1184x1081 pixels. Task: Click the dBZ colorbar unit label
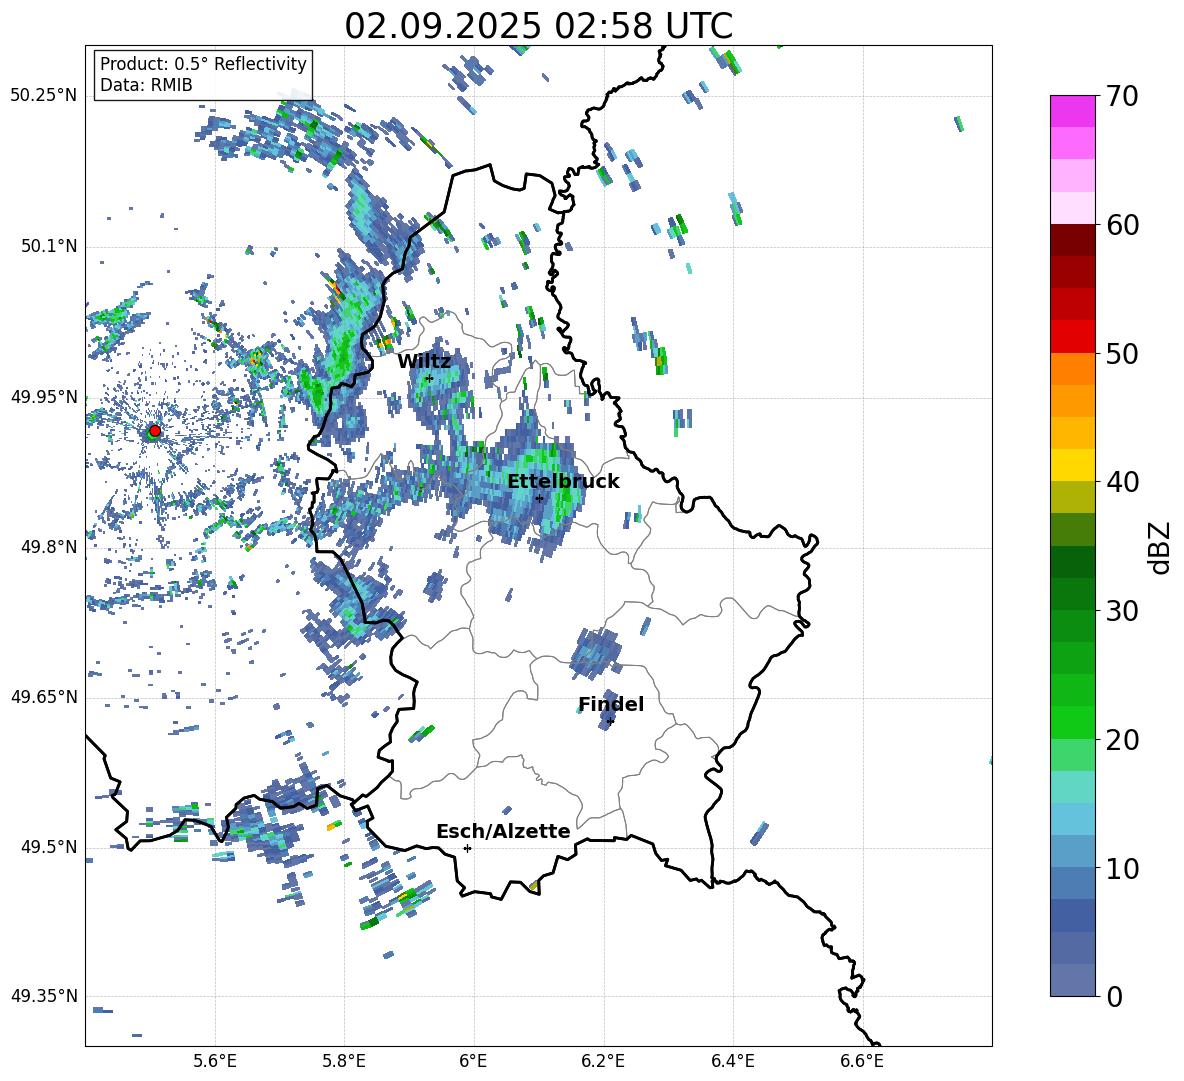coord(1161,547)
